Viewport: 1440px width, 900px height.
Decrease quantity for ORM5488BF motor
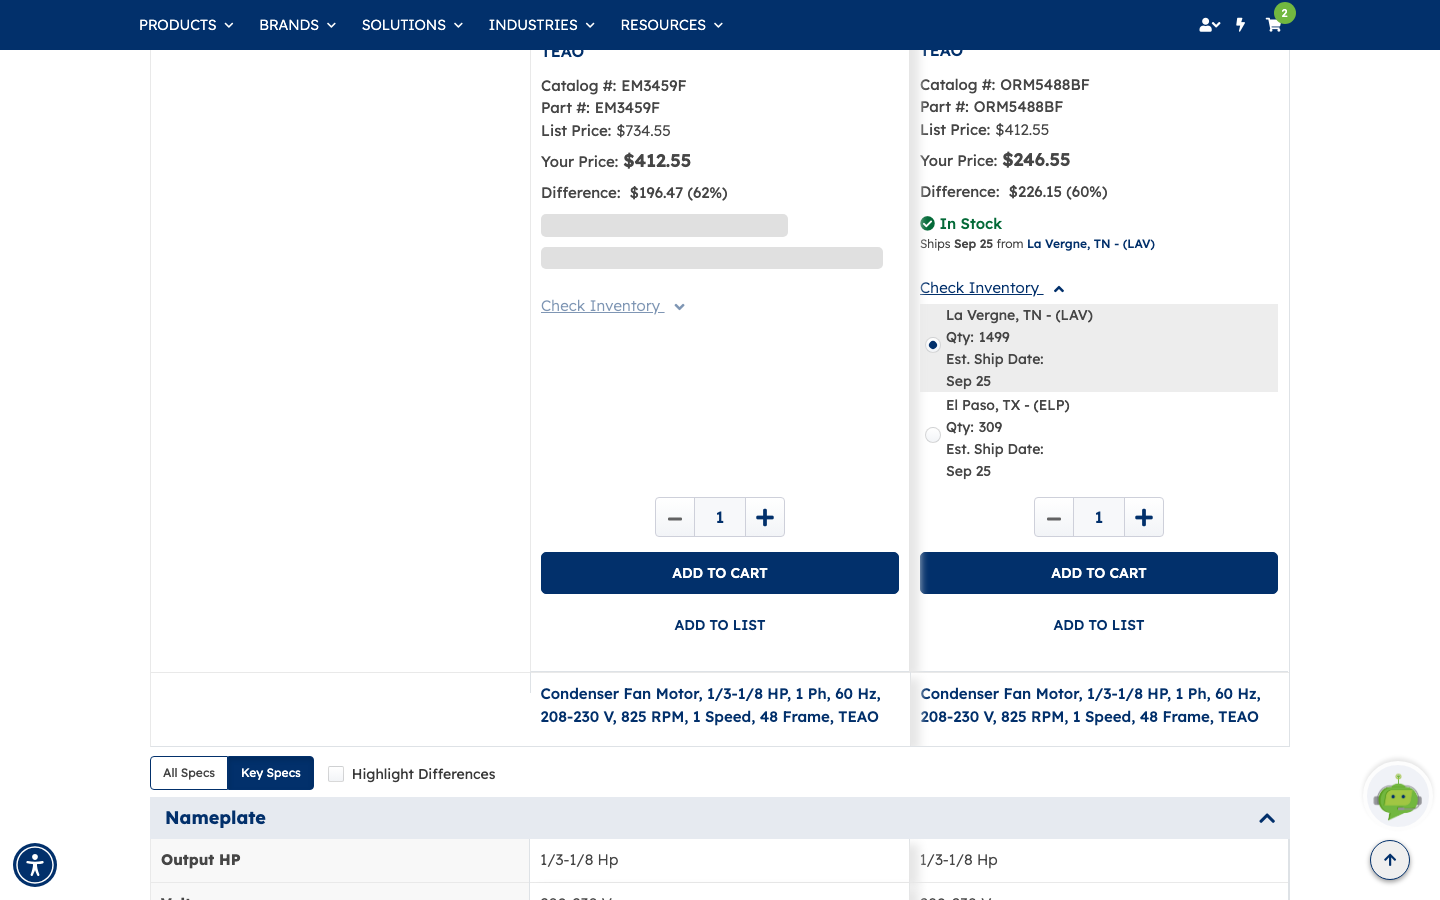1054,517
